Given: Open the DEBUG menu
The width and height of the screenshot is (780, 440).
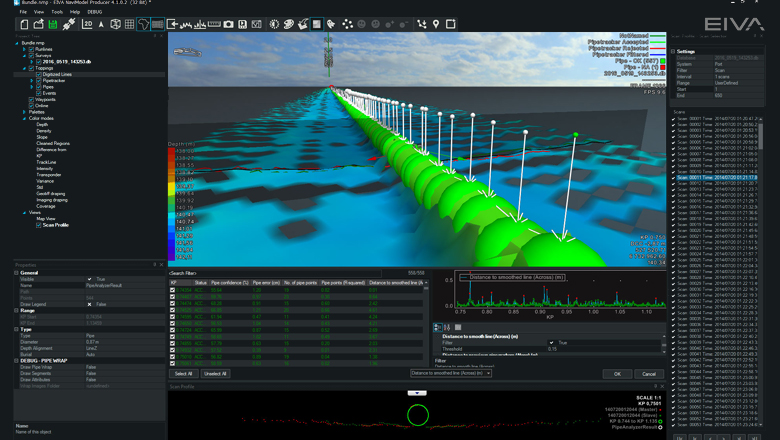Looking at the screenshot, I should 95,11.
